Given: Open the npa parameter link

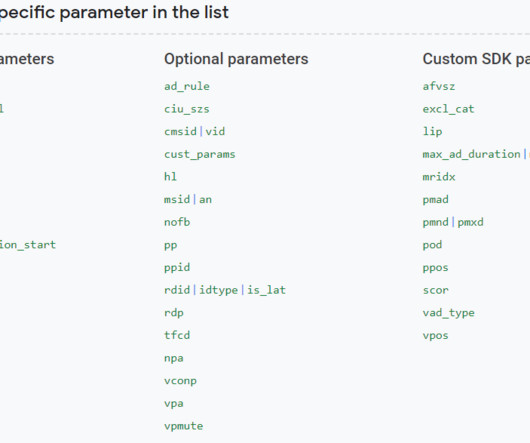Looking at the screenshot, I should click(174, 358).
